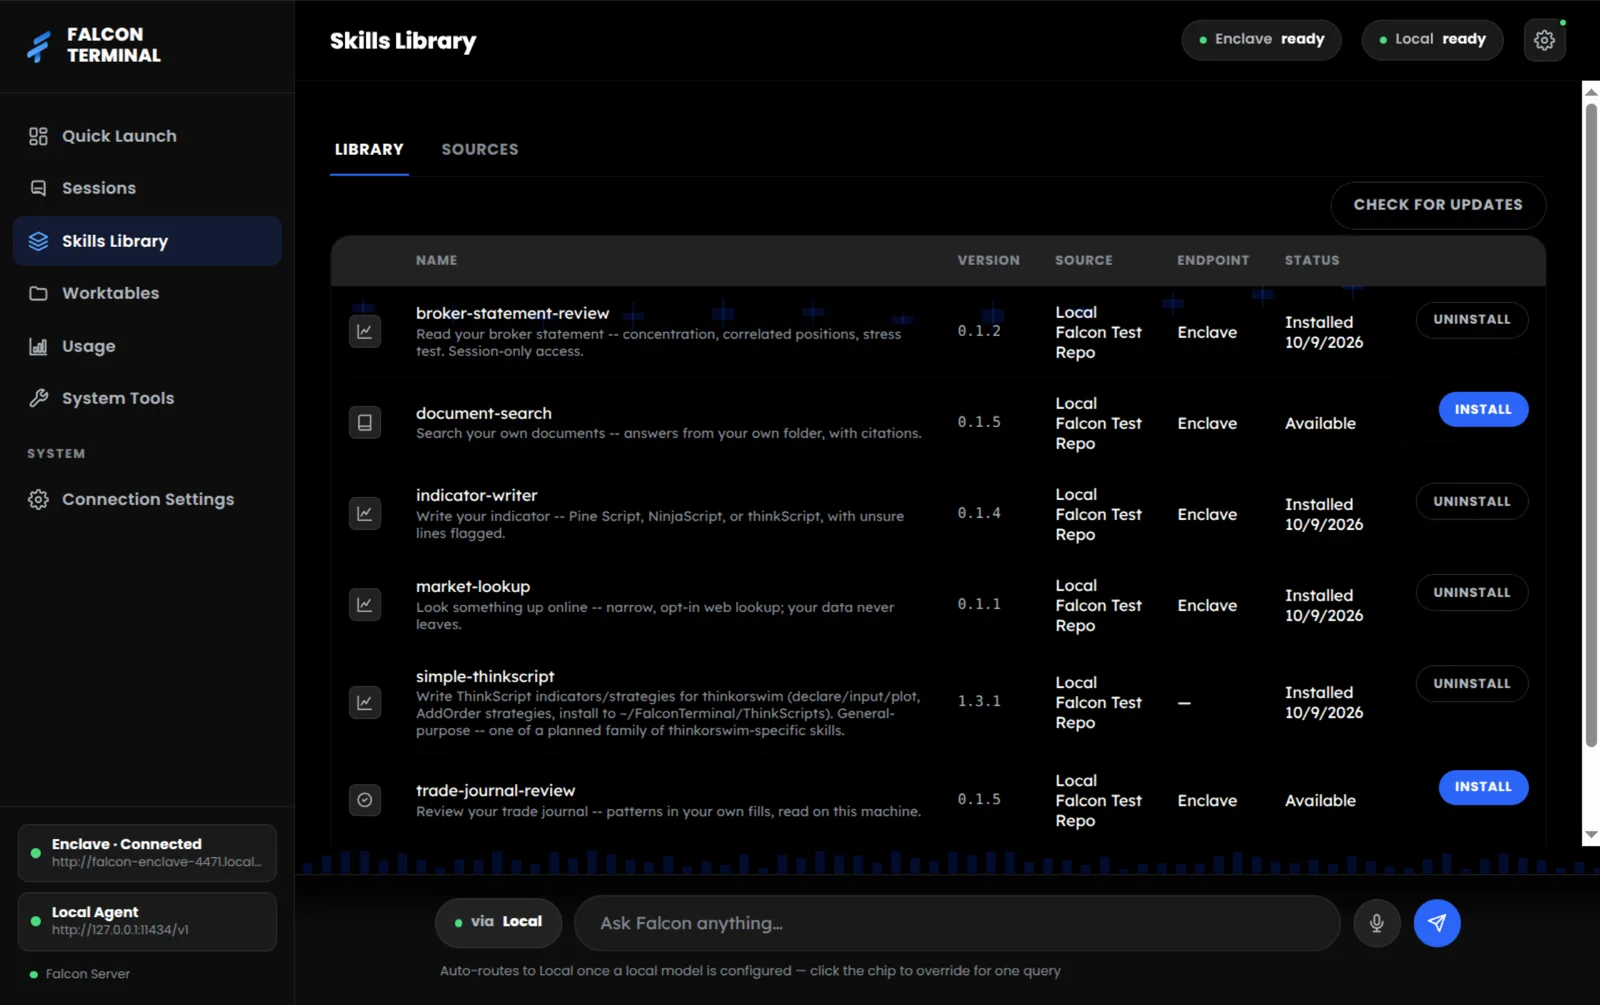Viewport: 1600px width, 1005px height.
Task: Open settings gear in top right
Action: 1544,40
